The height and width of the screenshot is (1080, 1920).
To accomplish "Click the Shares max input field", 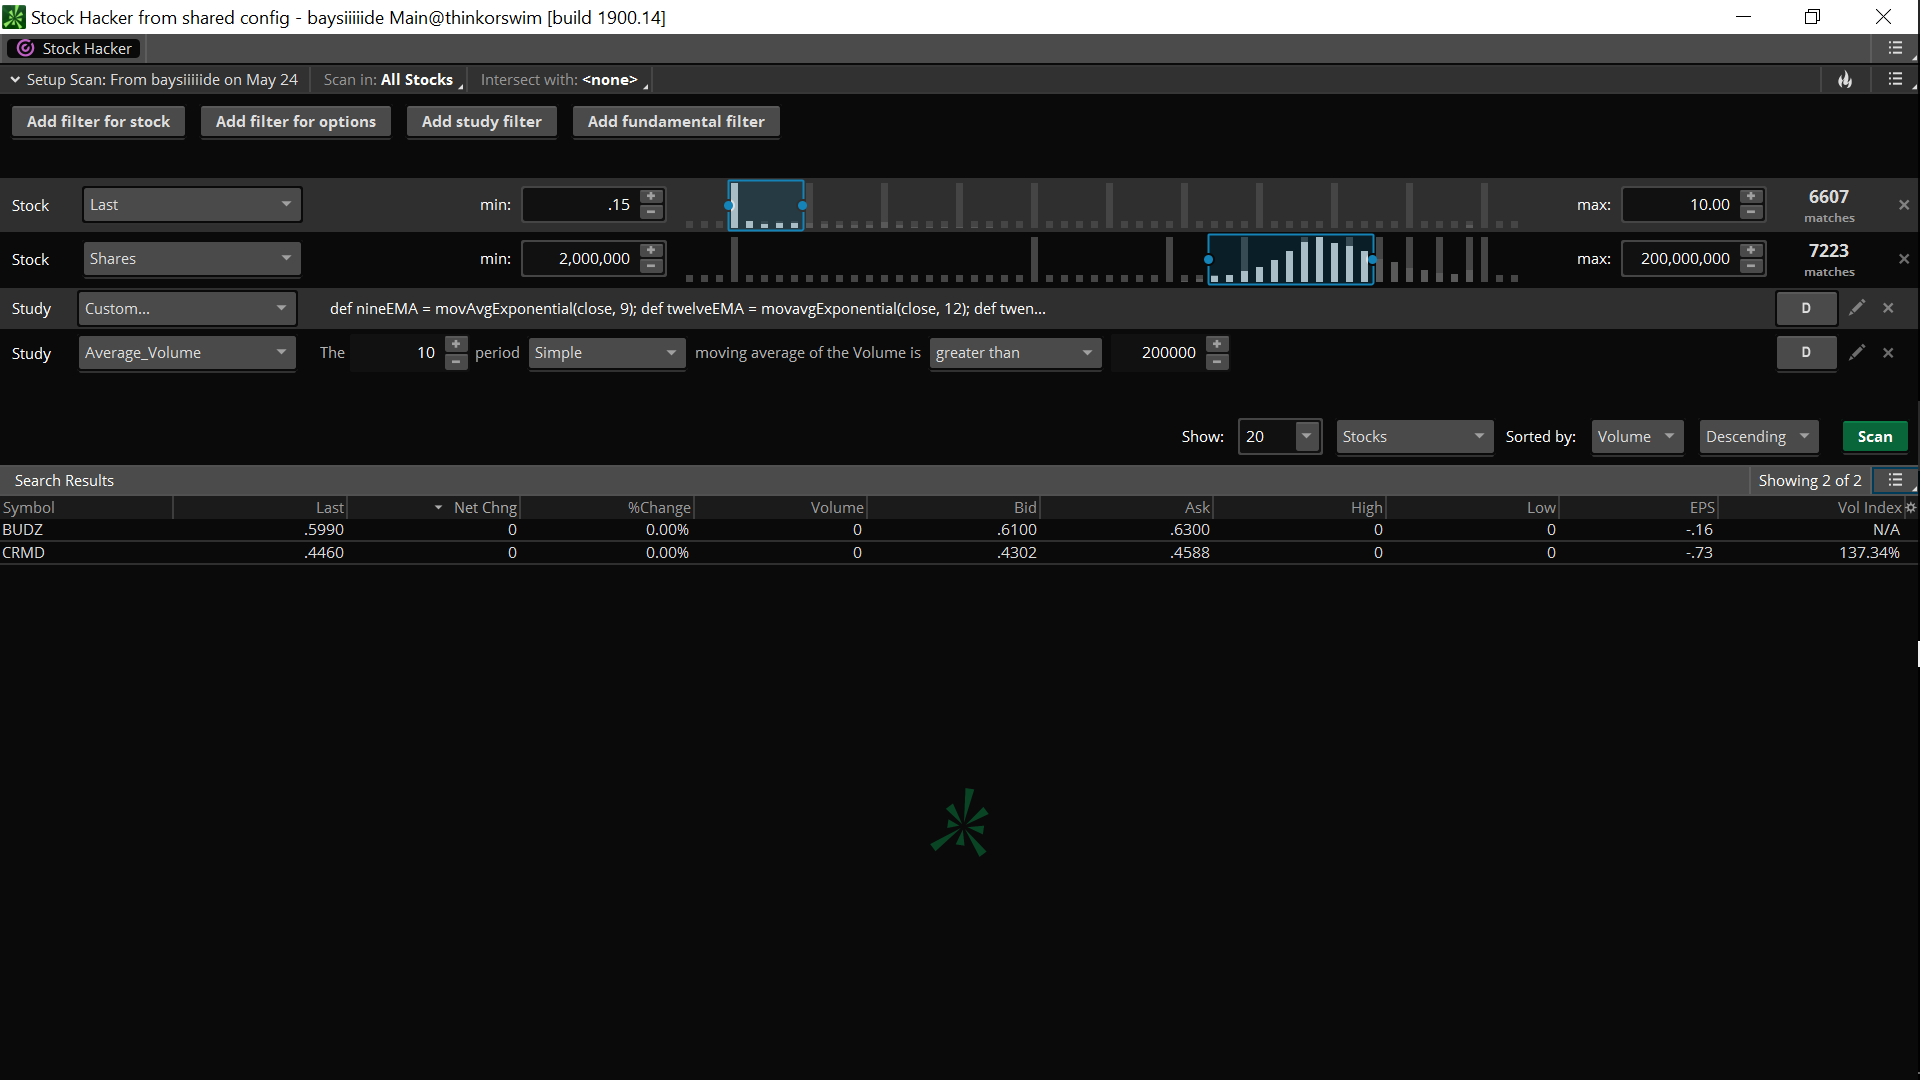I will 1680,259.
